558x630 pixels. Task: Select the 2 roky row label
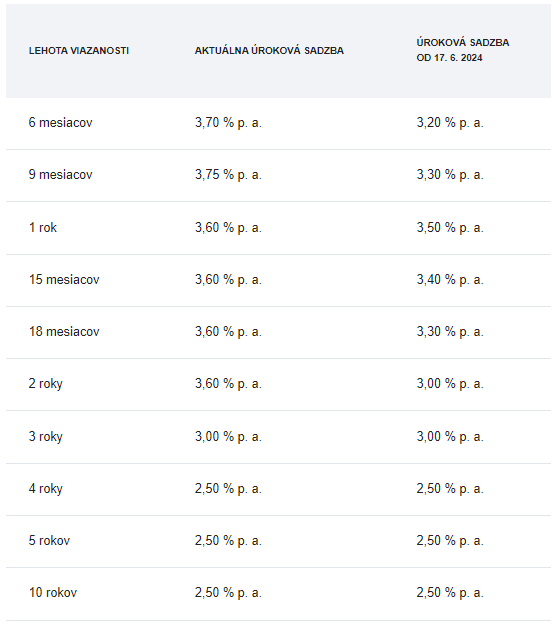click(45, 384)
